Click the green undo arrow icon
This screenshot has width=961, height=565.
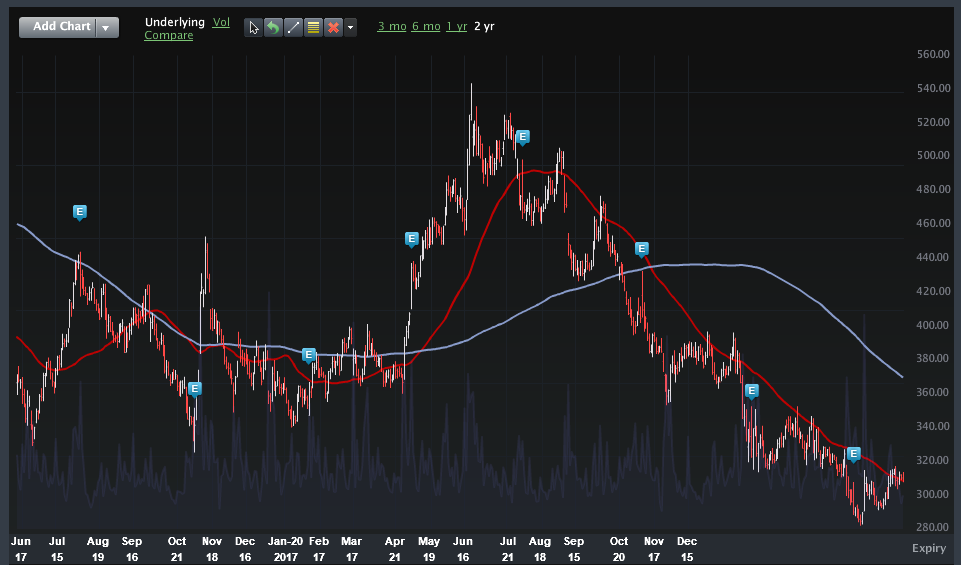pos(273,28)
